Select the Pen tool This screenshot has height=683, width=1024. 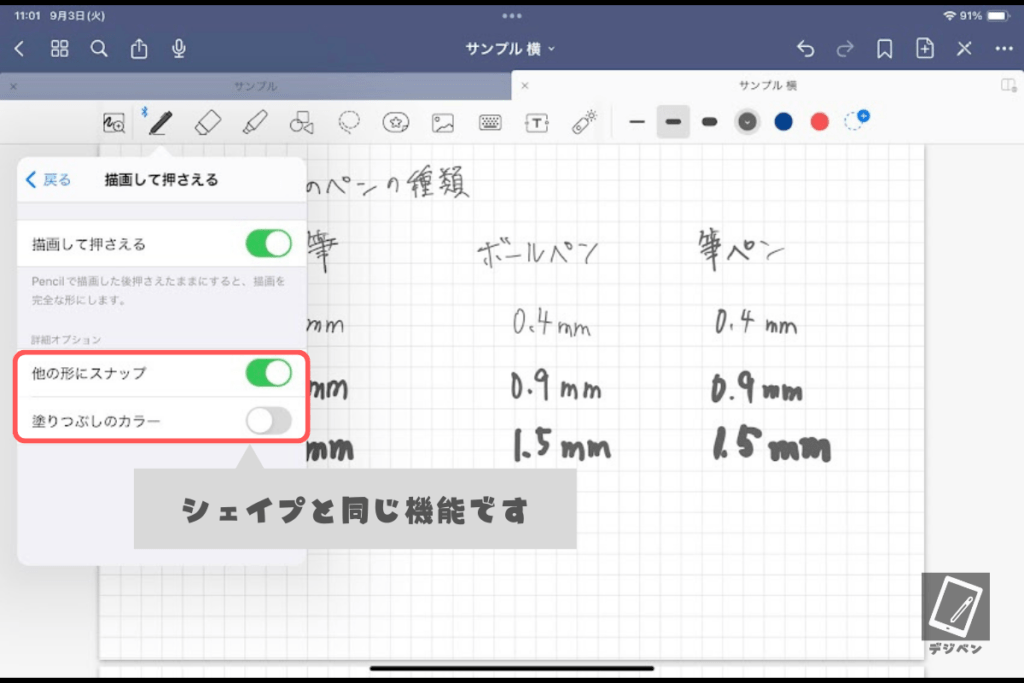coord(160,123)
